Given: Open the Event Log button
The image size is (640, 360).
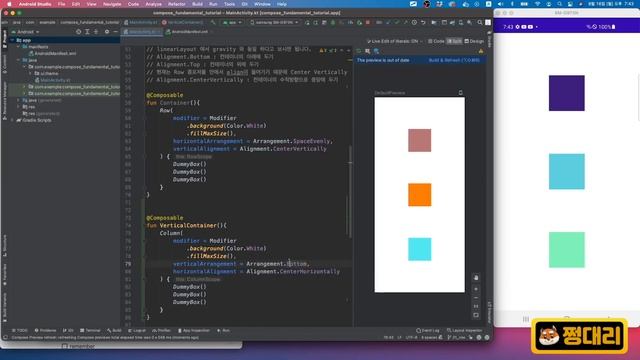Looking at the screenshot, I should pos(428,330).
